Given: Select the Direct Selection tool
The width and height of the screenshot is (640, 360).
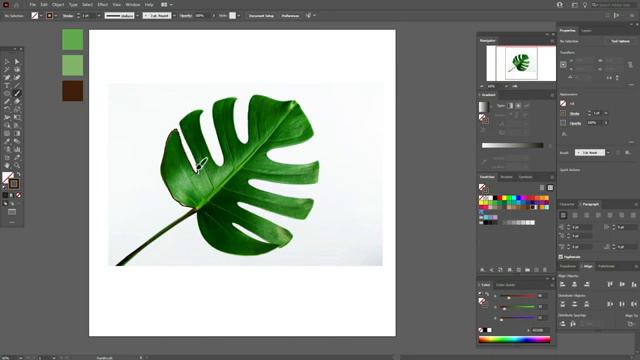Looking at the screenshot, I should click(17, 62).
